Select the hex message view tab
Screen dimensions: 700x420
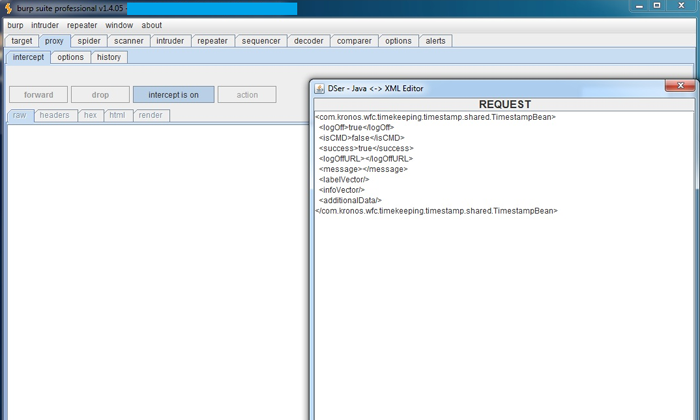90,115
